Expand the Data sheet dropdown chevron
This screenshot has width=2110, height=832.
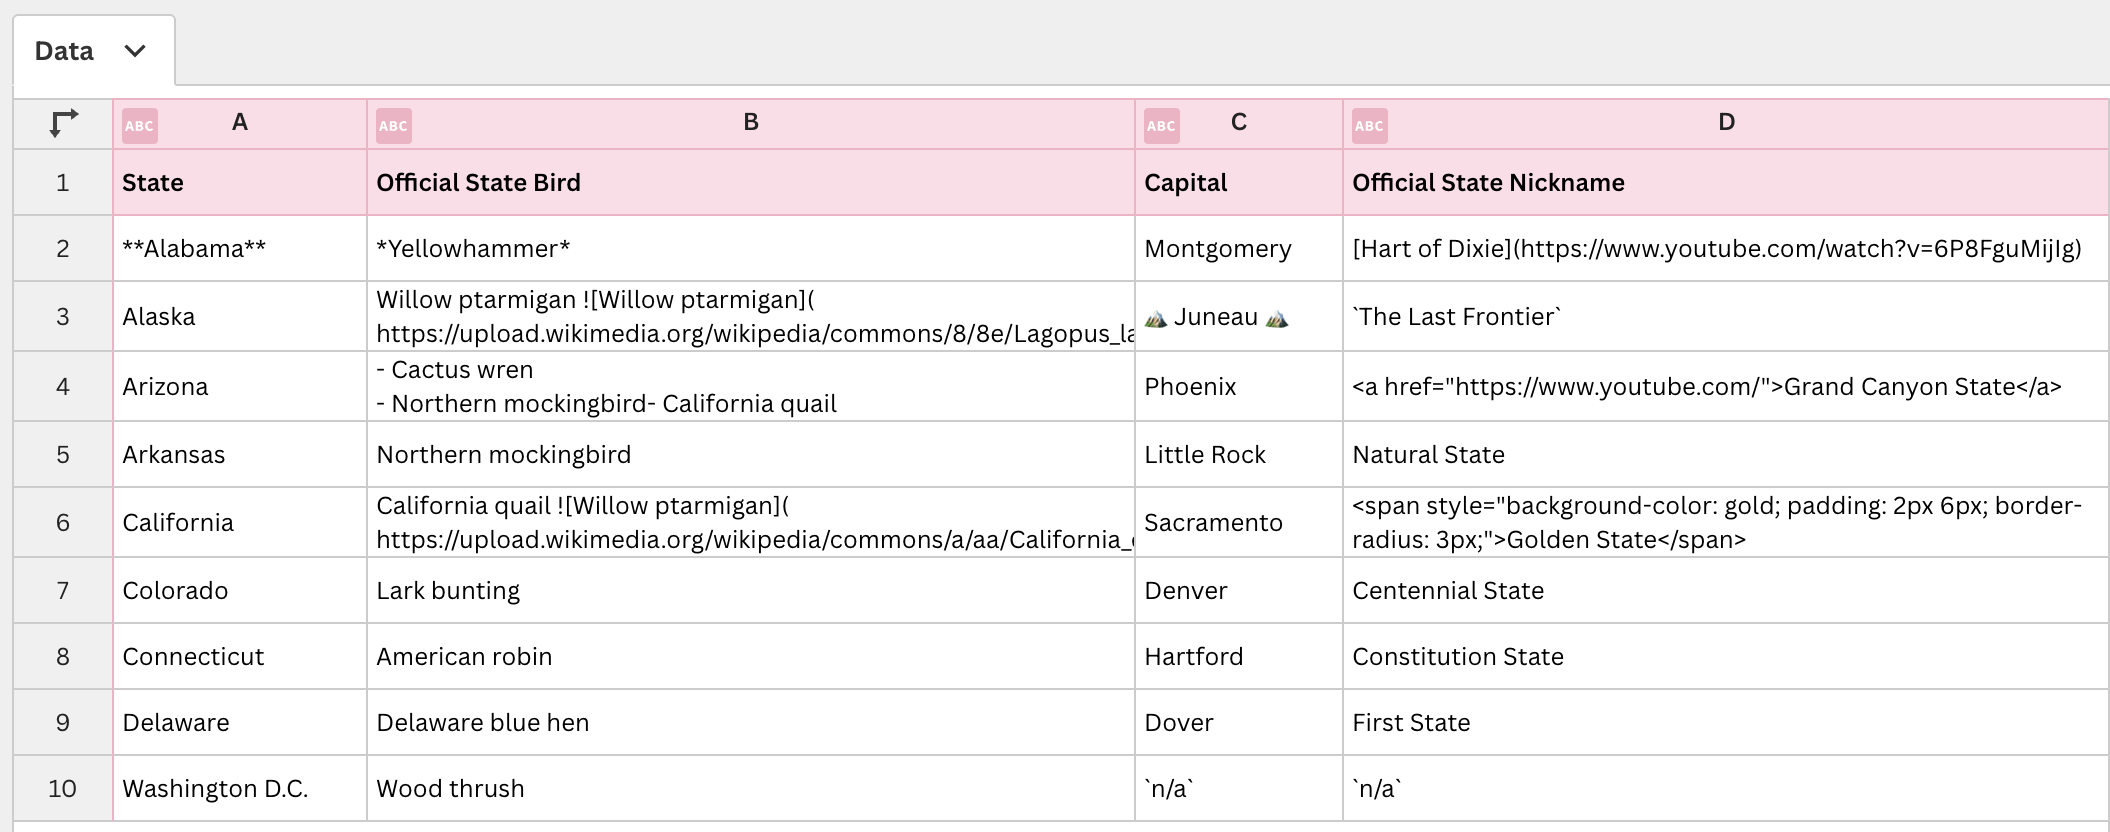pos(135,51)
